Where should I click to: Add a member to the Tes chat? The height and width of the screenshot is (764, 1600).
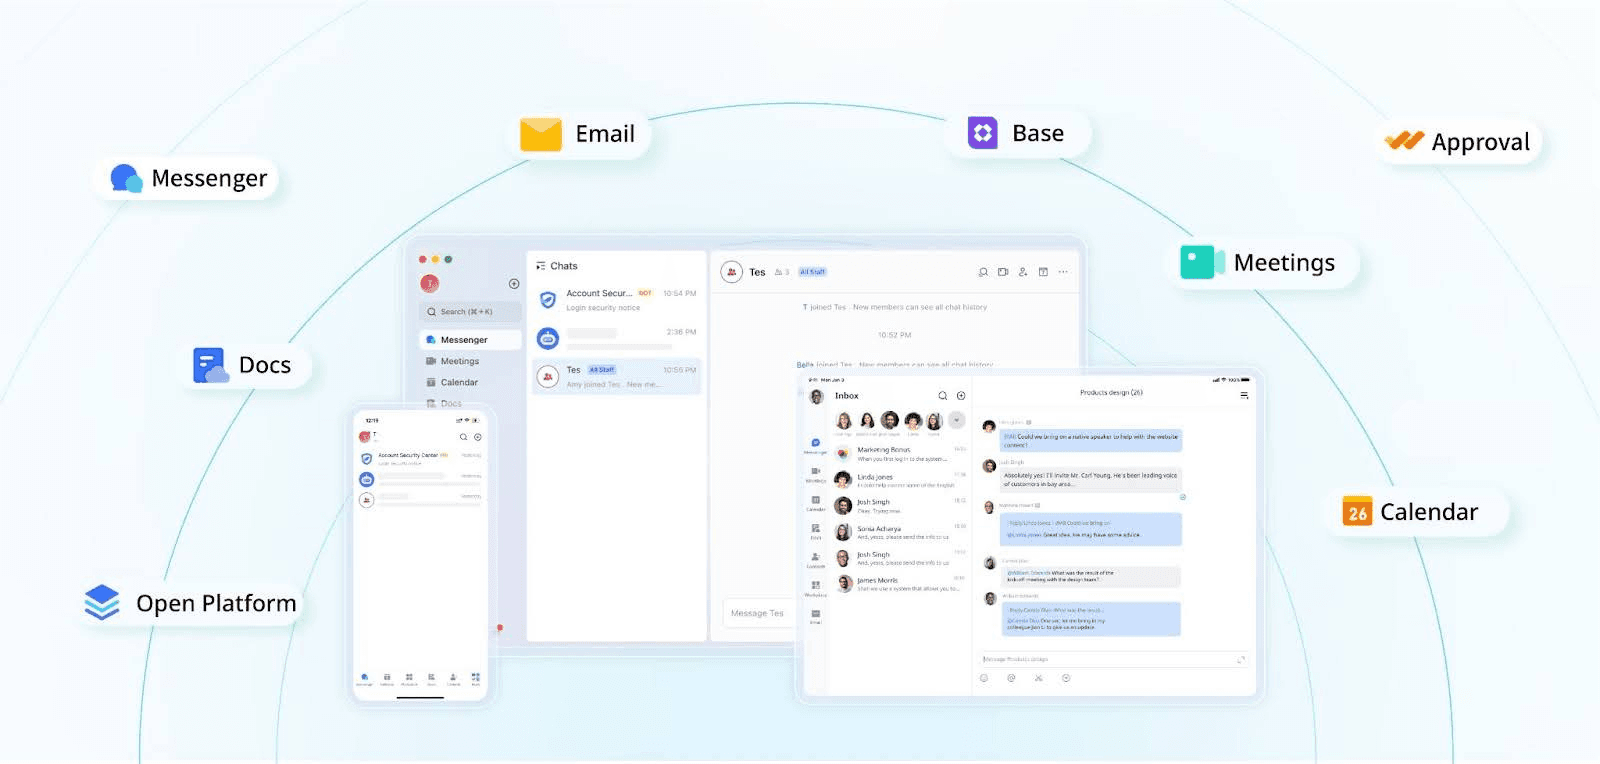(1023, 272)
